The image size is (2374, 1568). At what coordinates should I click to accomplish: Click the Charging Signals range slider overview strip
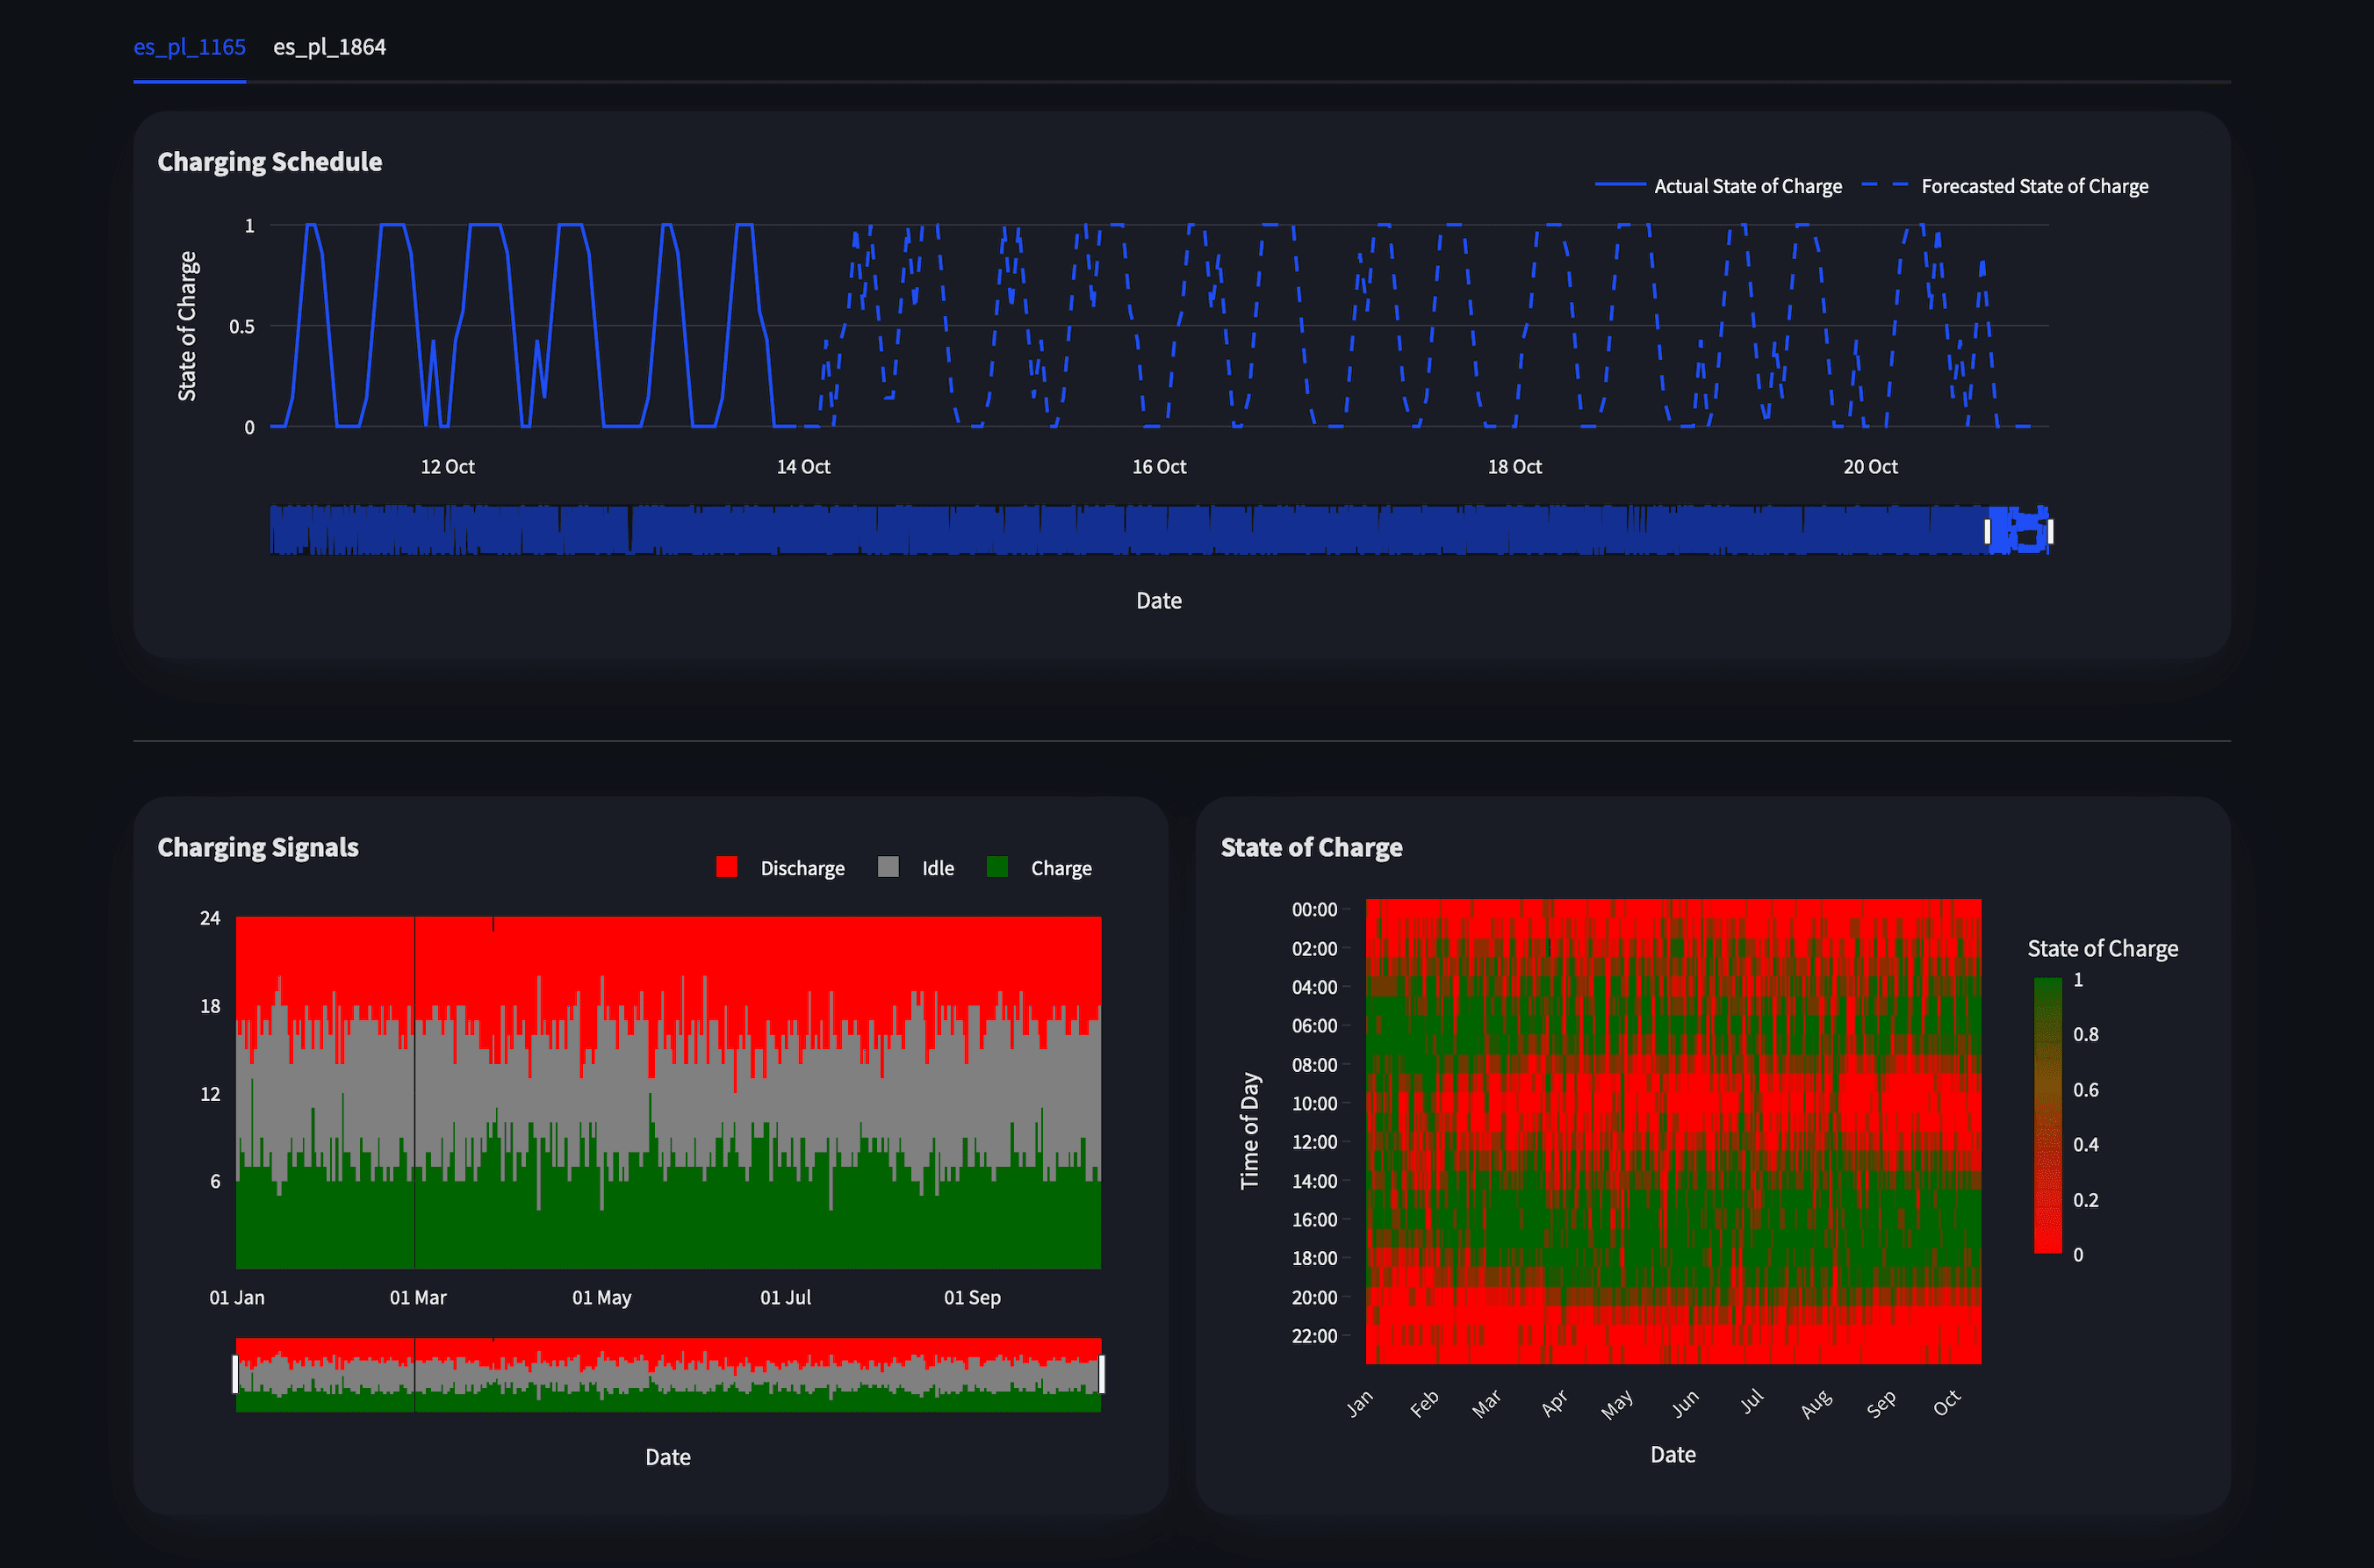click(668, 1374)
